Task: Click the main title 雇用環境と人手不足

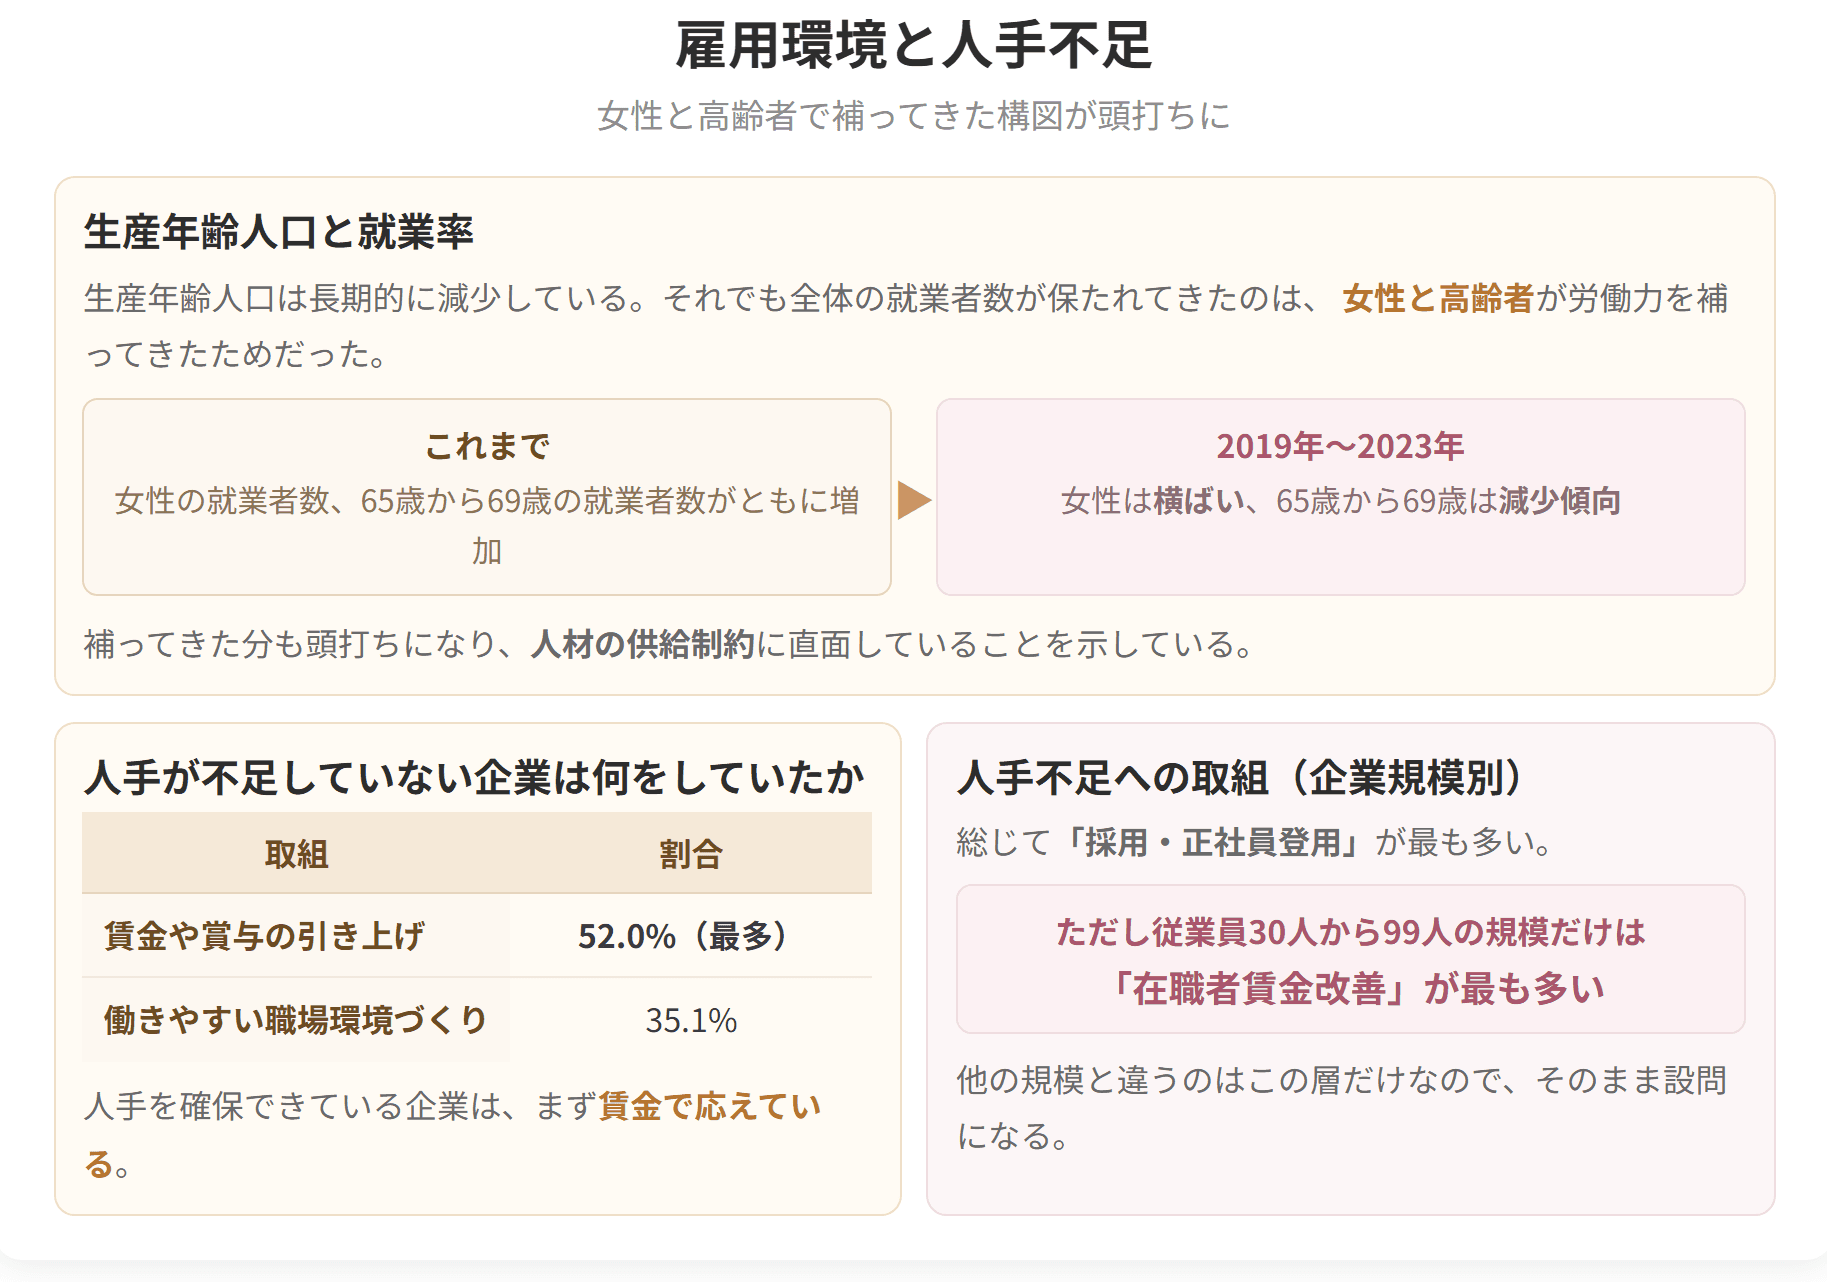Action: [x=914, y=46]
